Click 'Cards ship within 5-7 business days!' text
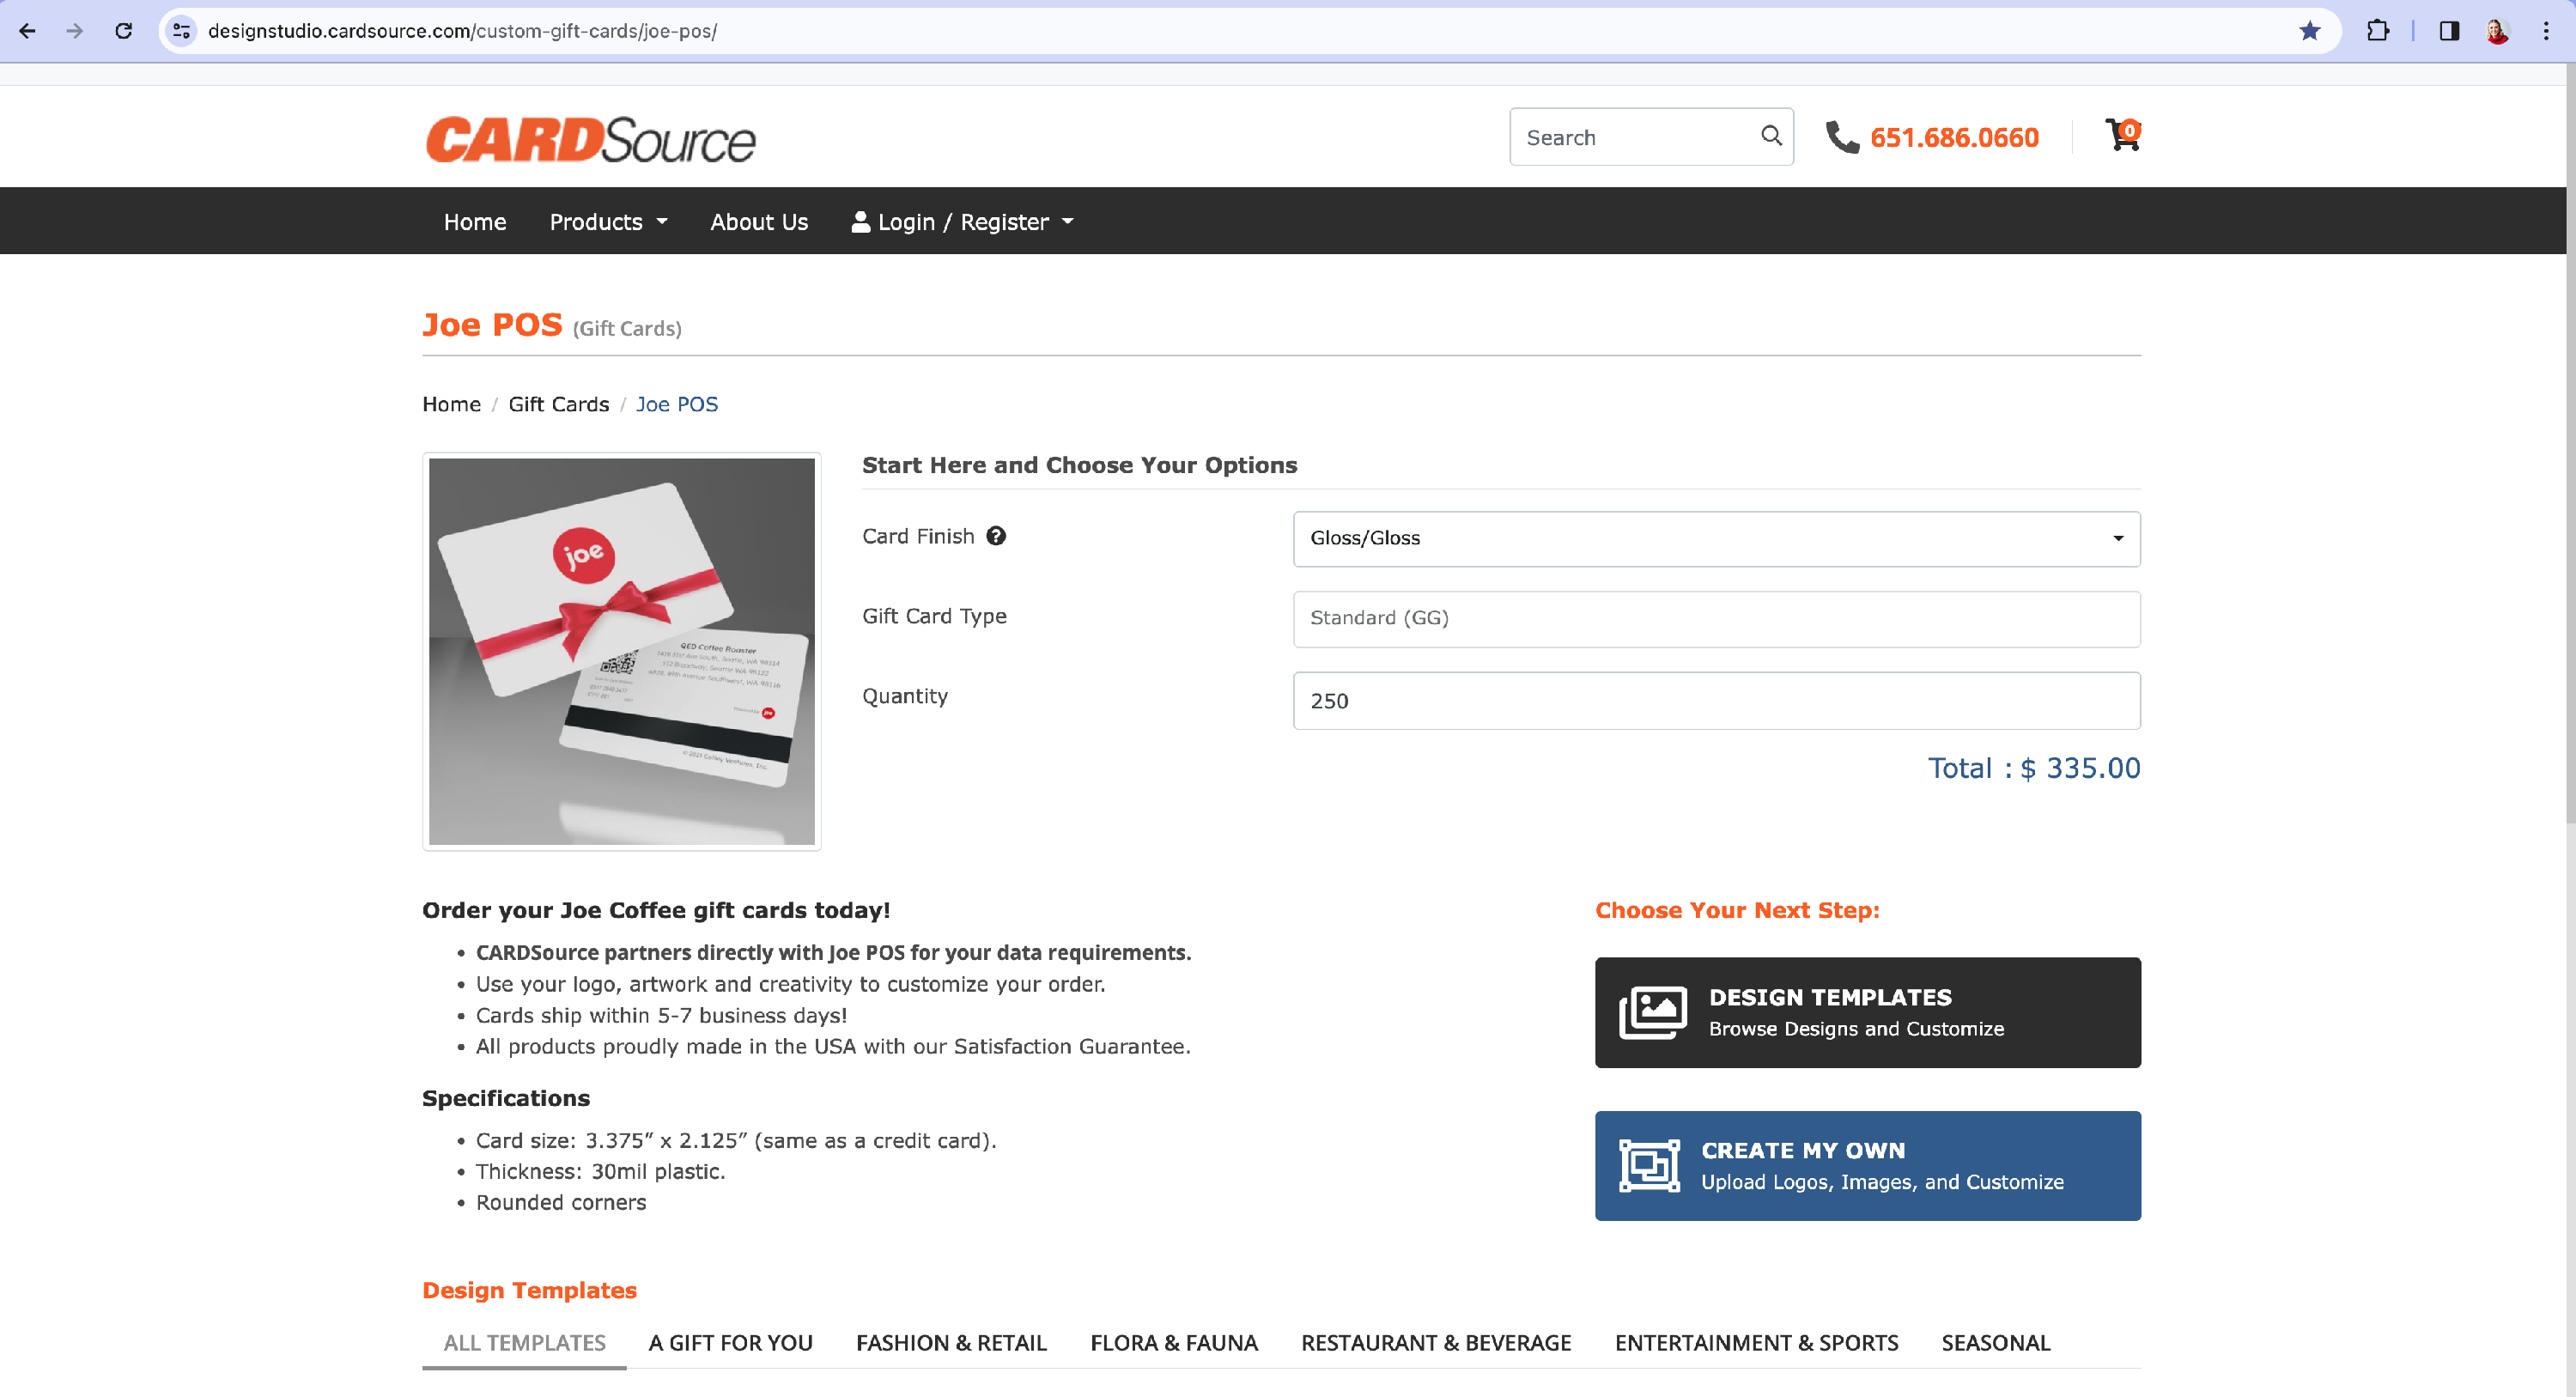Viewport: 2576px width, 1397px height. (x=661, y=1015)
